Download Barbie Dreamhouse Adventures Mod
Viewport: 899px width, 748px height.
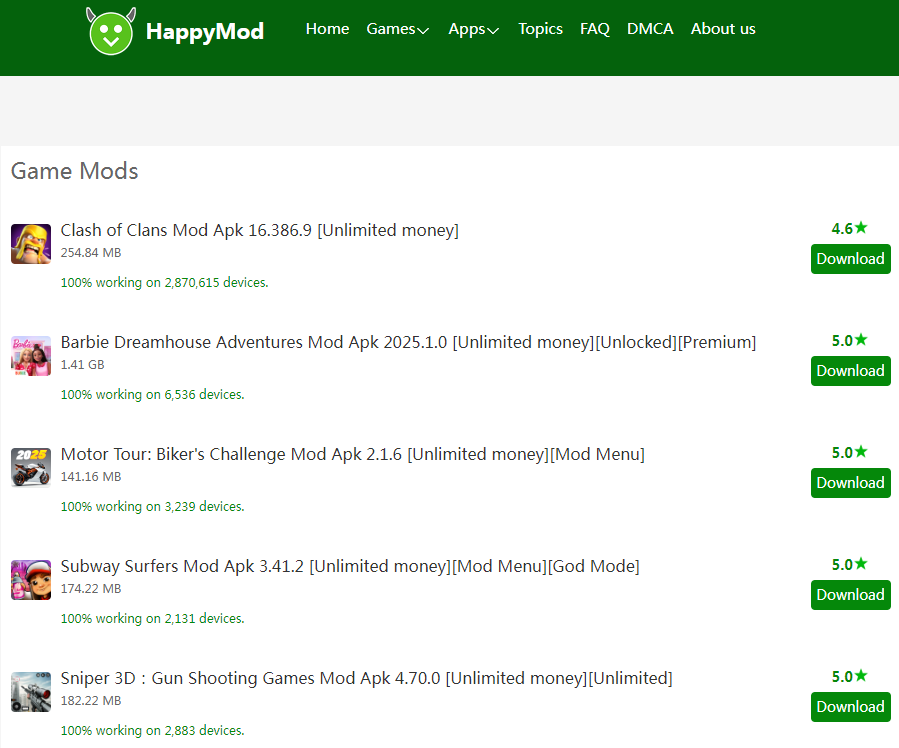[x=851, y=371]
